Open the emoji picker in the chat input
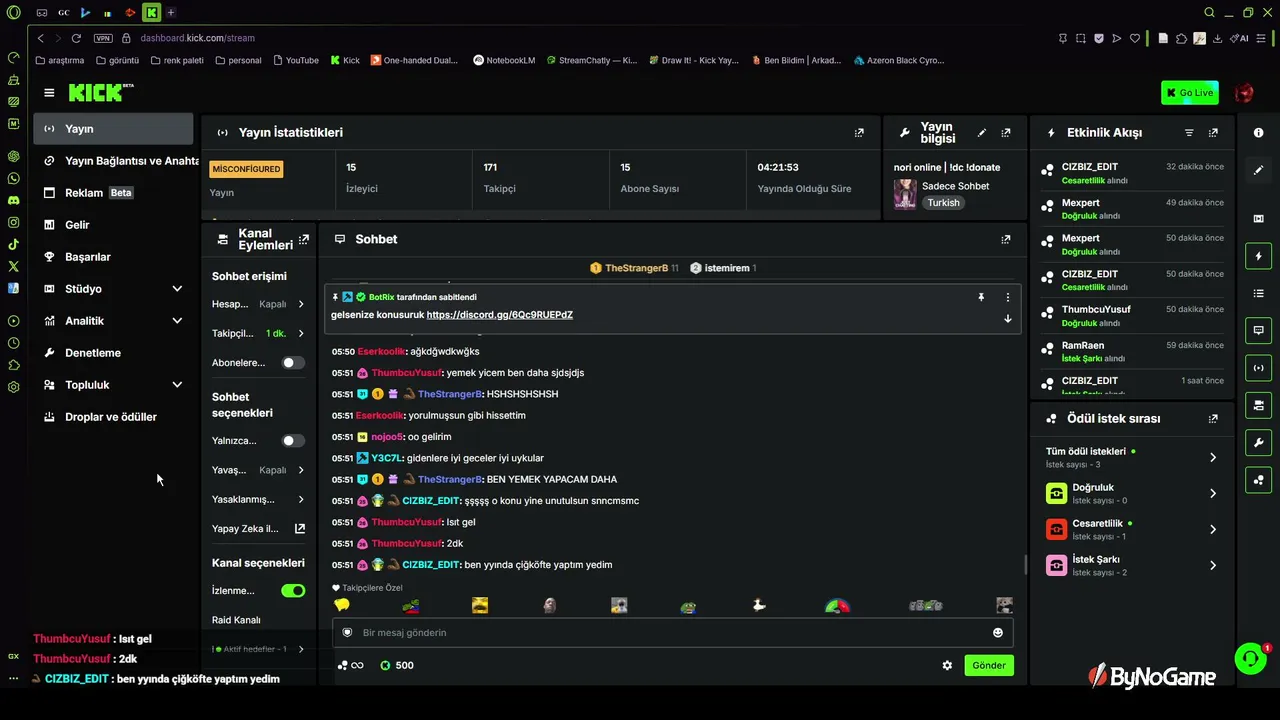 997,632
